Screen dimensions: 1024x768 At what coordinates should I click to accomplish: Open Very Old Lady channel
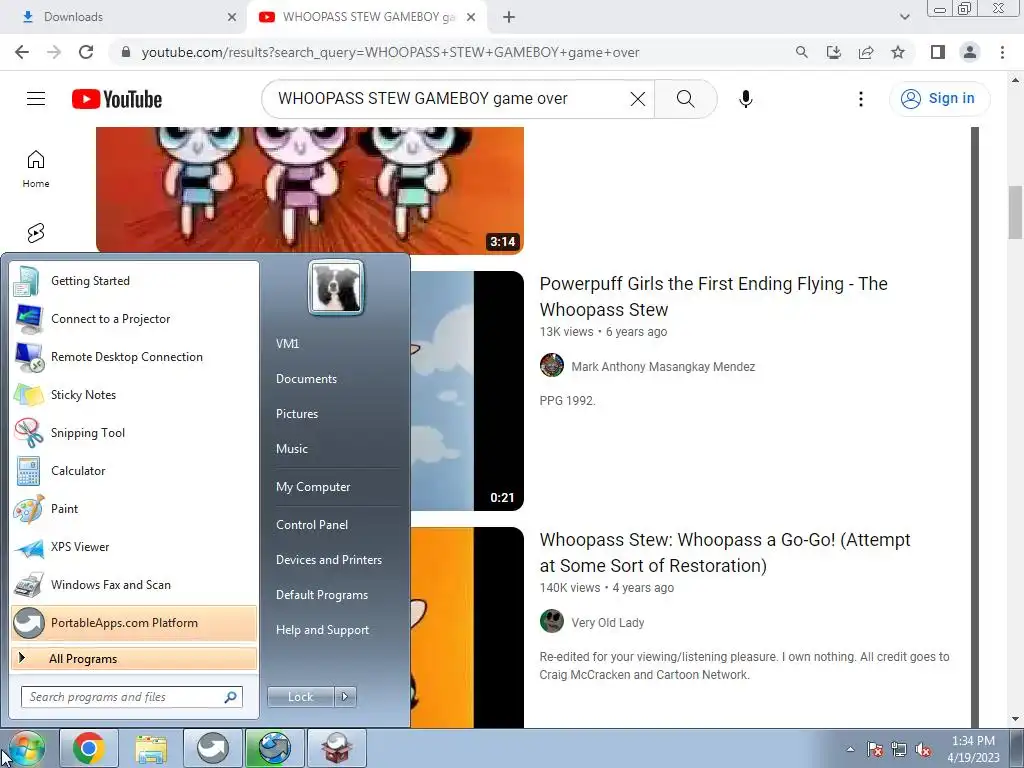607,622
